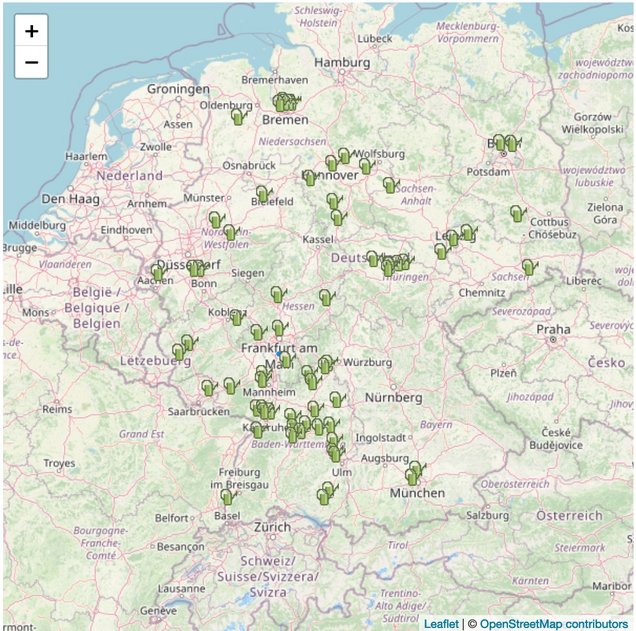Click the green marker near Aachen

(158, 272)
